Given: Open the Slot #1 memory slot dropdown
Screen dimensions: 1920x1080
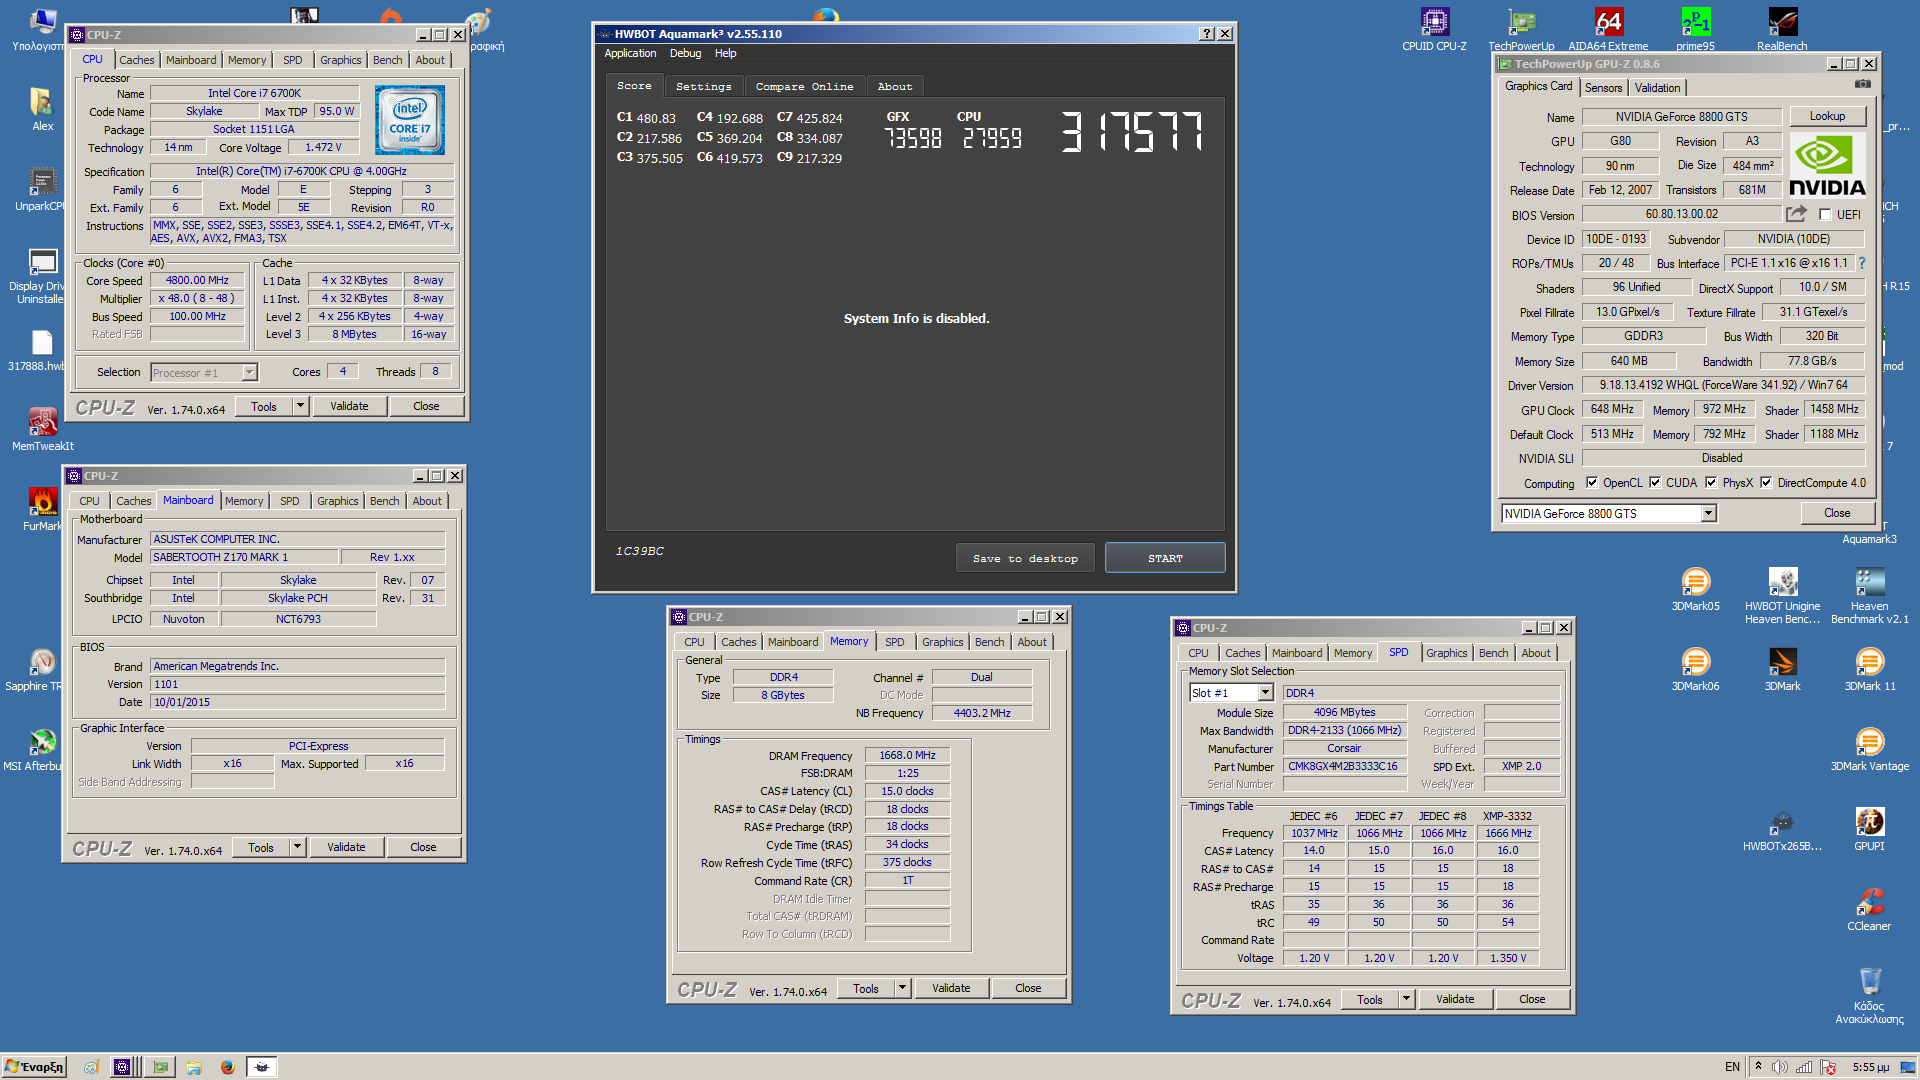Looking at the screenshot, I should [x=1265, y=693].
